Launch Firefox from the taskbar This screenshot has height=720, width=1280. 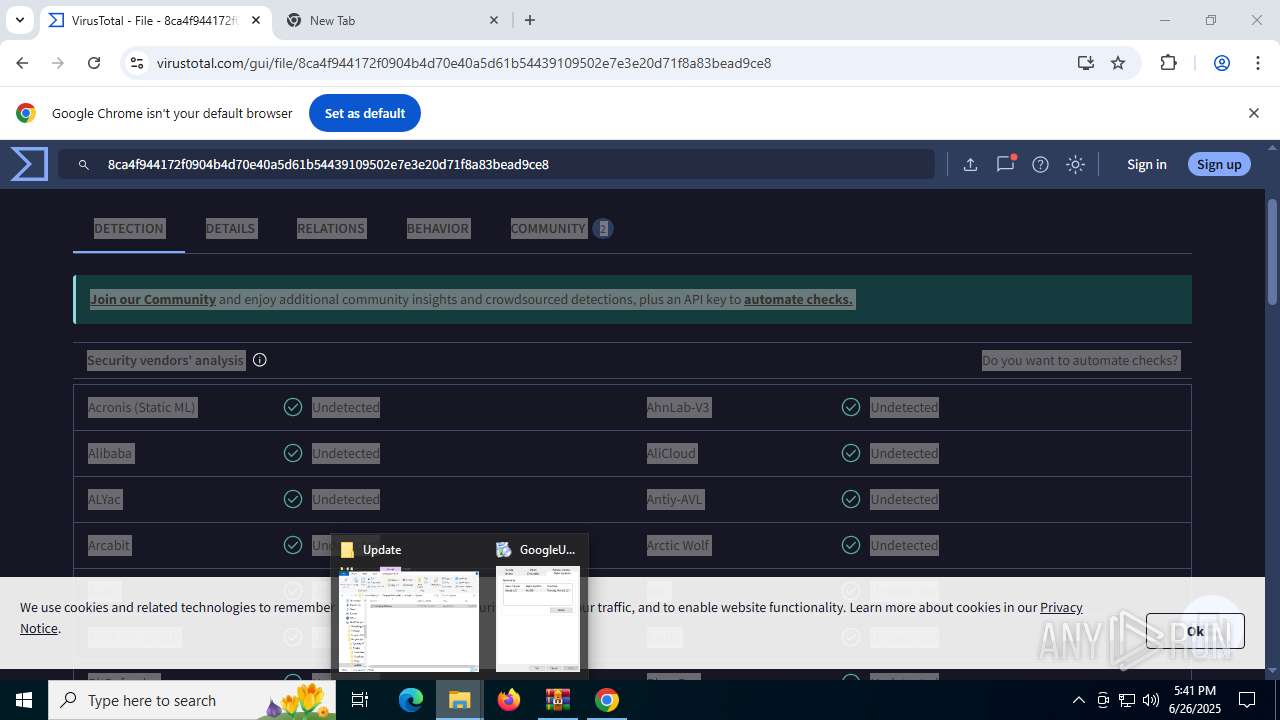click(x=509, y=700)
